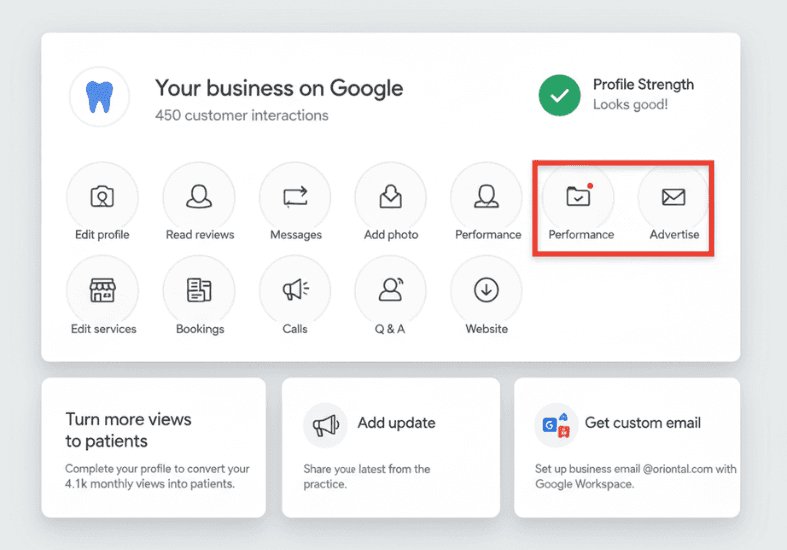The width and height of the screenshot is (787, 550).
Task: Click the Profile Strength label
Action: point(643,84)
